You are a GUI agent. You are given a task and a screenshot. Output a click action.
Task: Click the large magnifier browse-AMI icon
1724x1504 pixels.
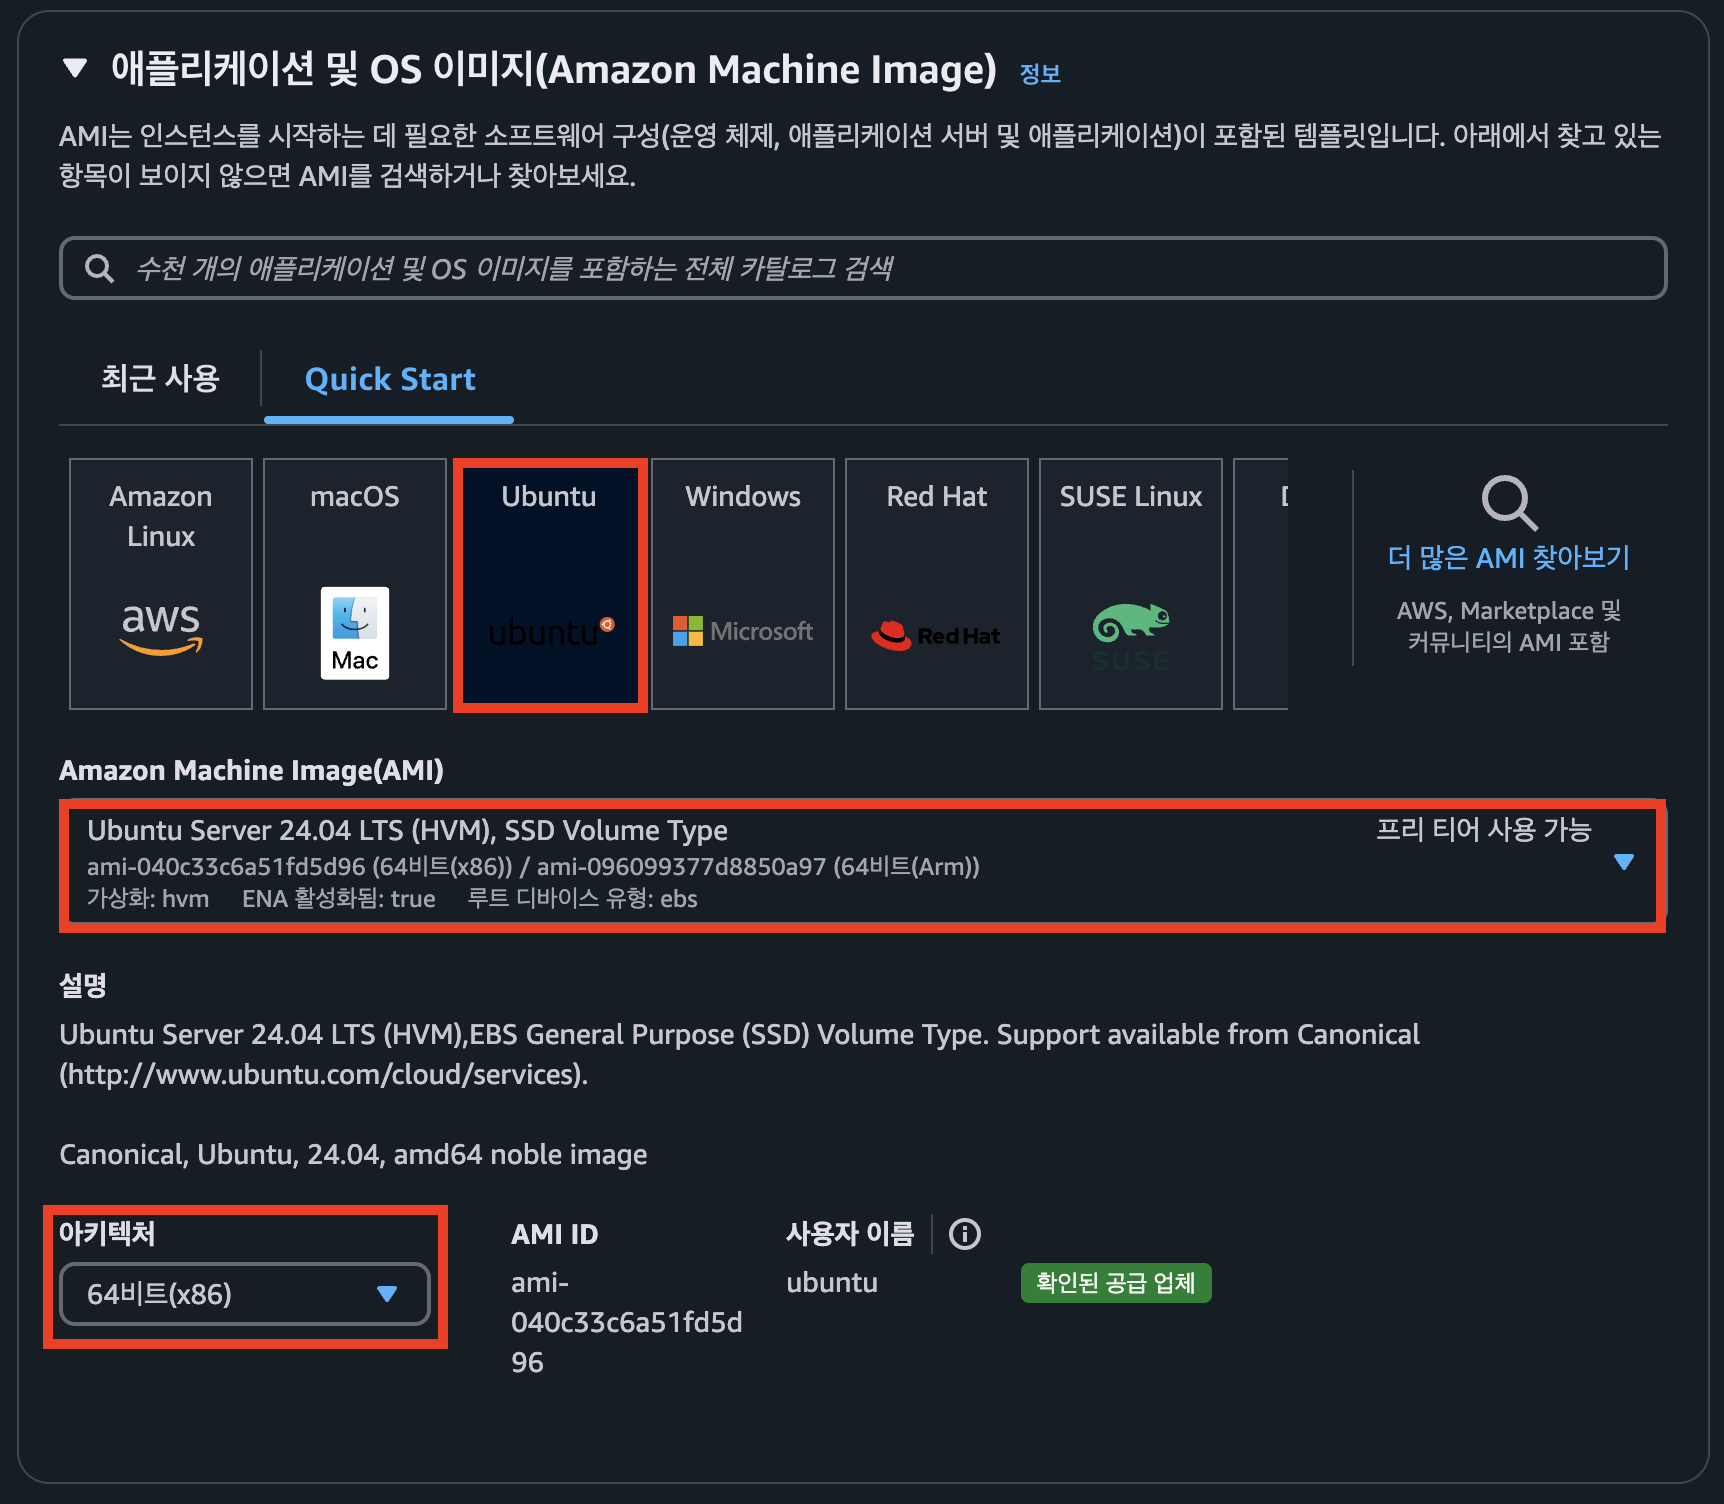(x=1509, y=502)
